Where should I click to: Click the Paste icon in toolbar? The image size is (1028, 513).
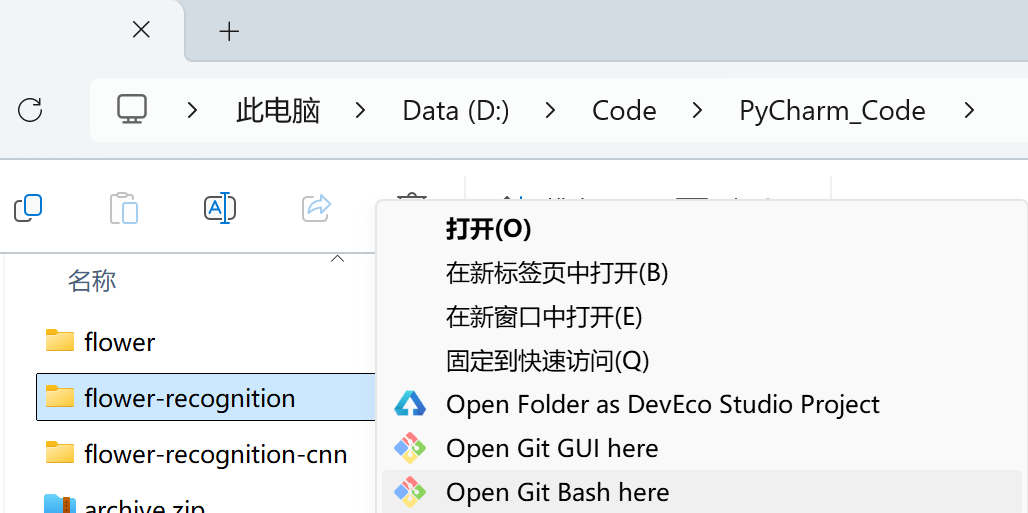124,208
